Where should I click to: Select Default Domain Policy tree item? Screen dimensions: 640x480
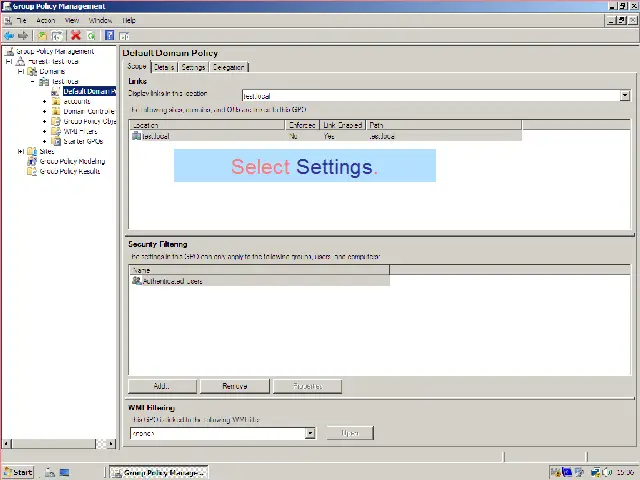click(x=89, y=91)
